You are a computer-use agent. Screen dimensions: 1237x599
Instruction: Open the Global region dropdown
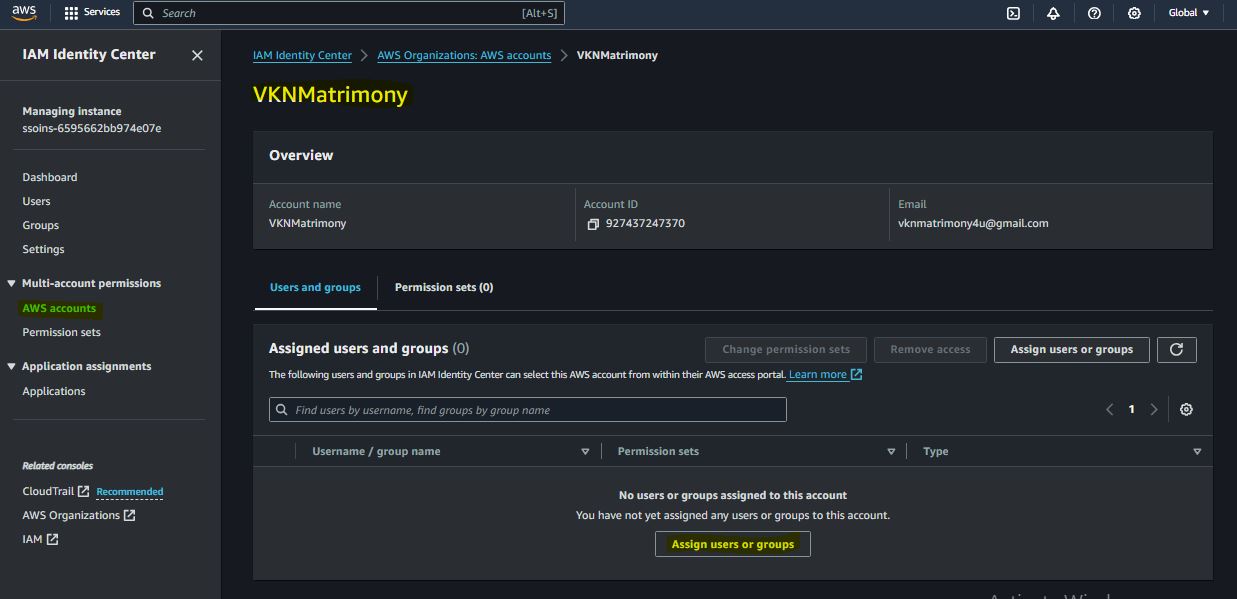(x=1189, y=13)
